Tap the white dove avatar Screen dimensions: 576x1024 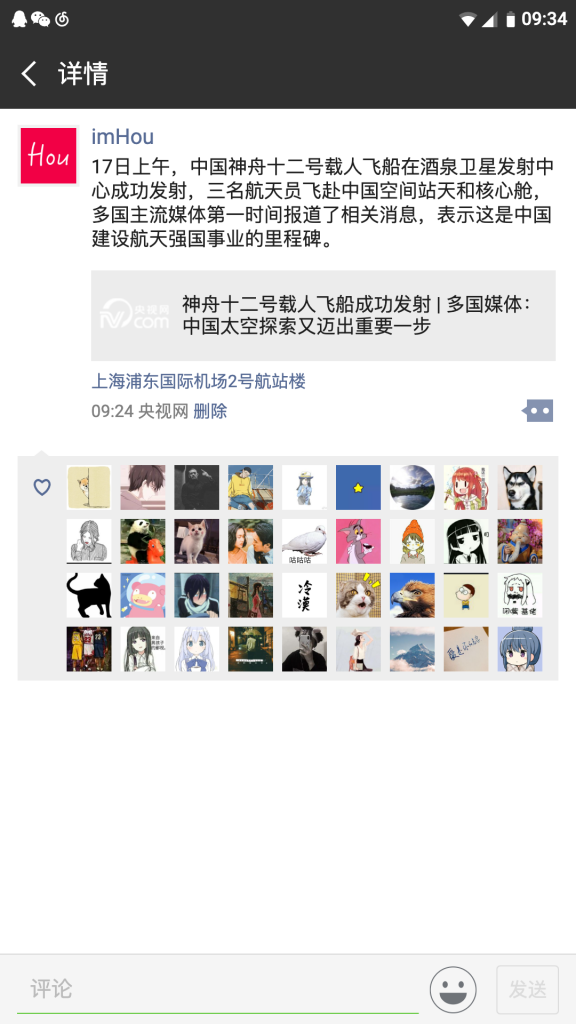(304, 541)
